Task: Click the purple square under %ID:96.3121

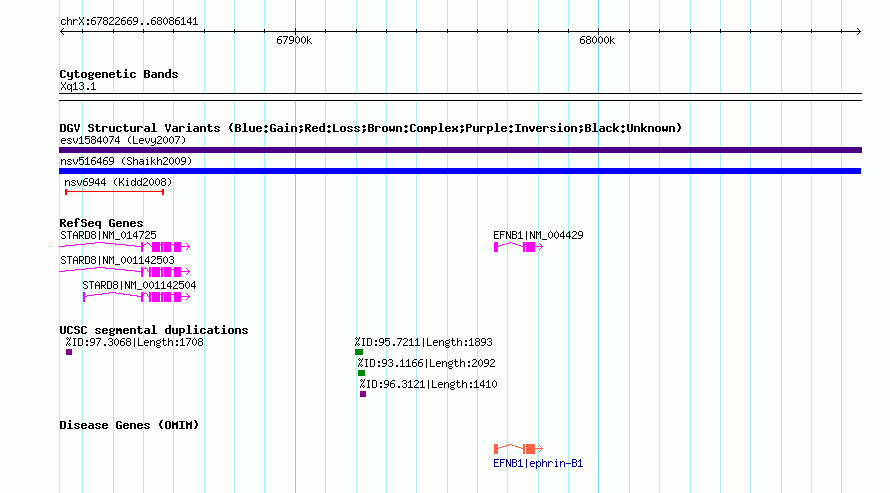Action: [x=363, y=394]
